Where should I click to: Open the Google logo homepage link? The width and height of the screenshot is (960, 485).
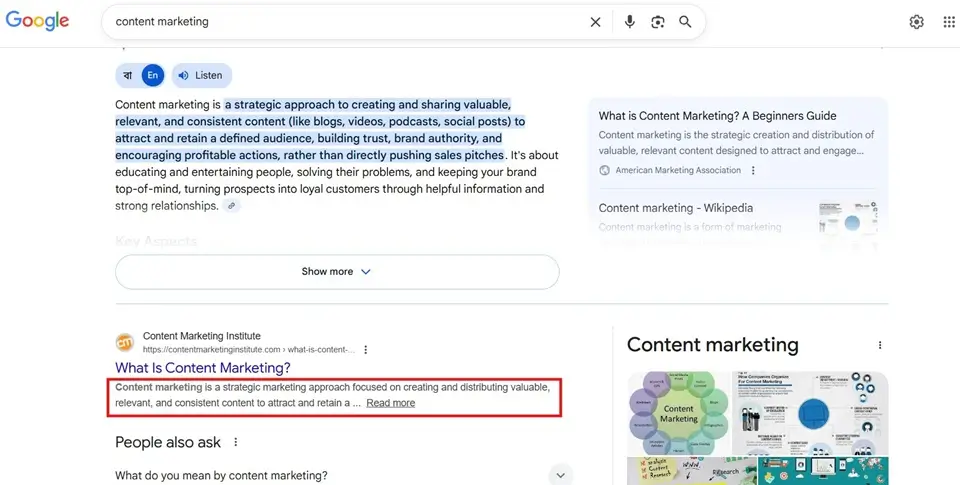click(x=37, y=21)
